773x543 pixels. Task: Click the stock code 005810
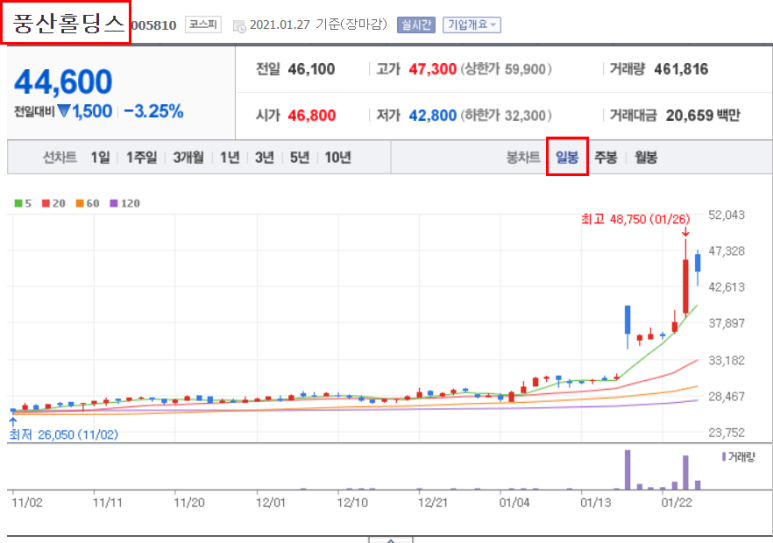[x=154, y=26]
